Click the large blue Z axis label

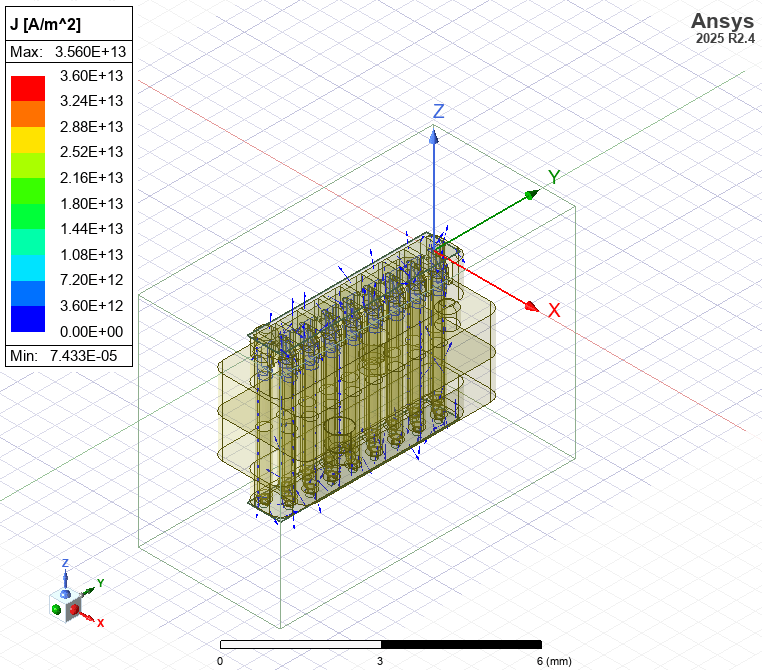tap(438, 111)
